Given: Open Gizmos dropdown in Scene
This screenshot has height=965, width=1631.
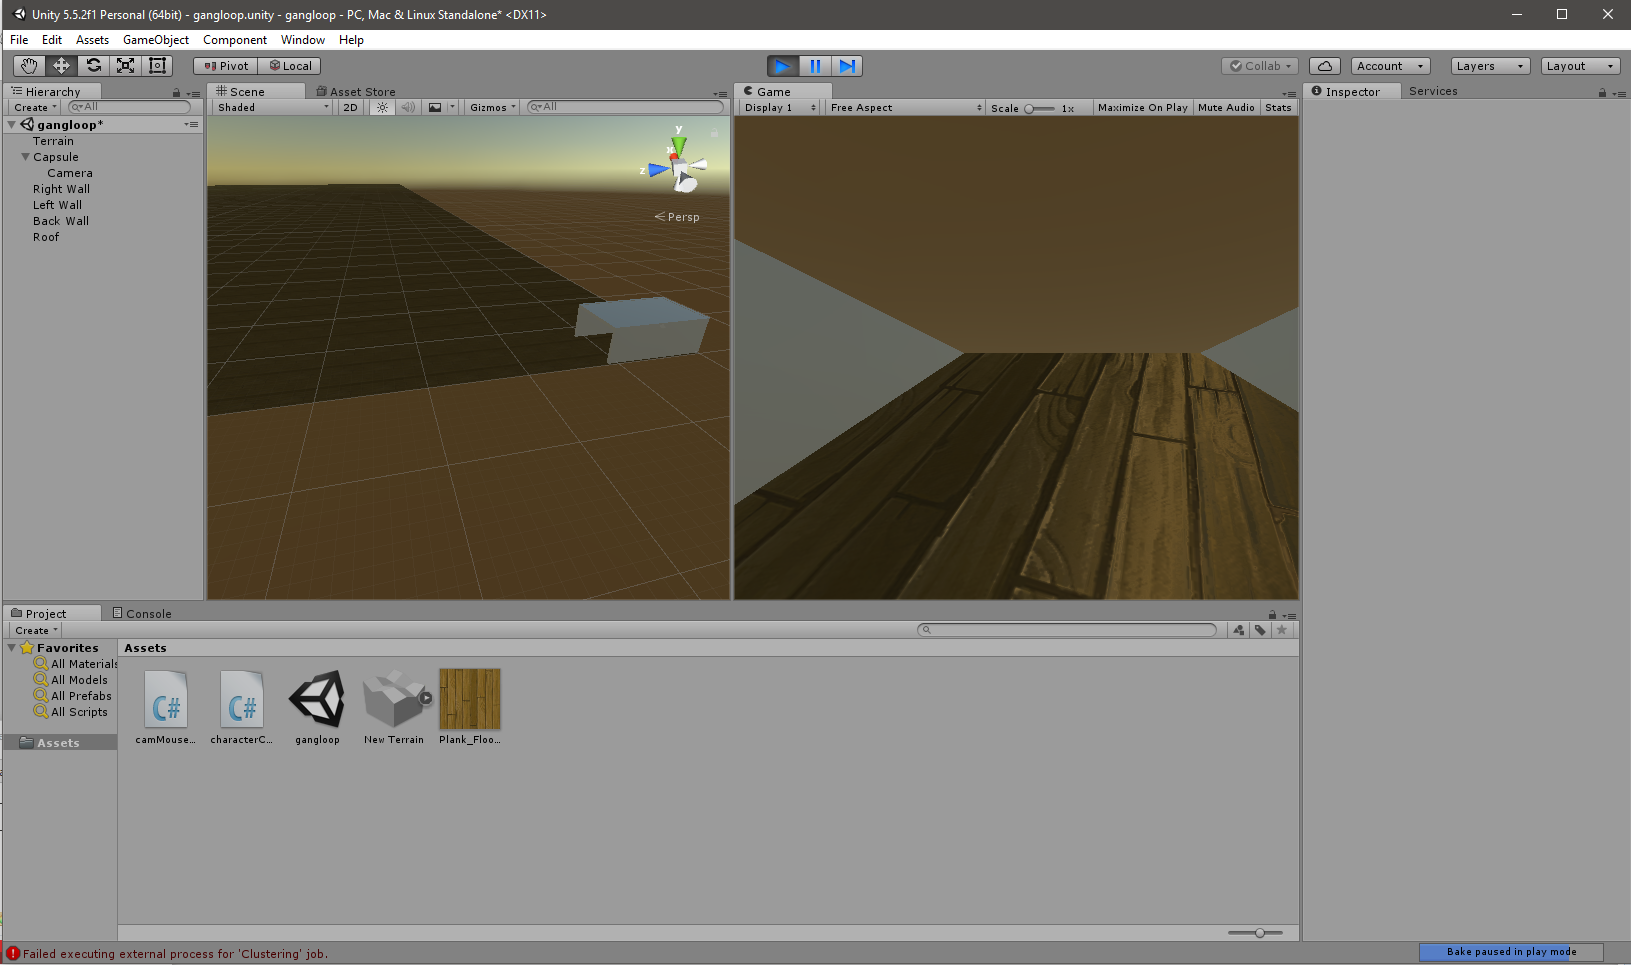Looking at the screenshot, I should (x=492, y=107).
